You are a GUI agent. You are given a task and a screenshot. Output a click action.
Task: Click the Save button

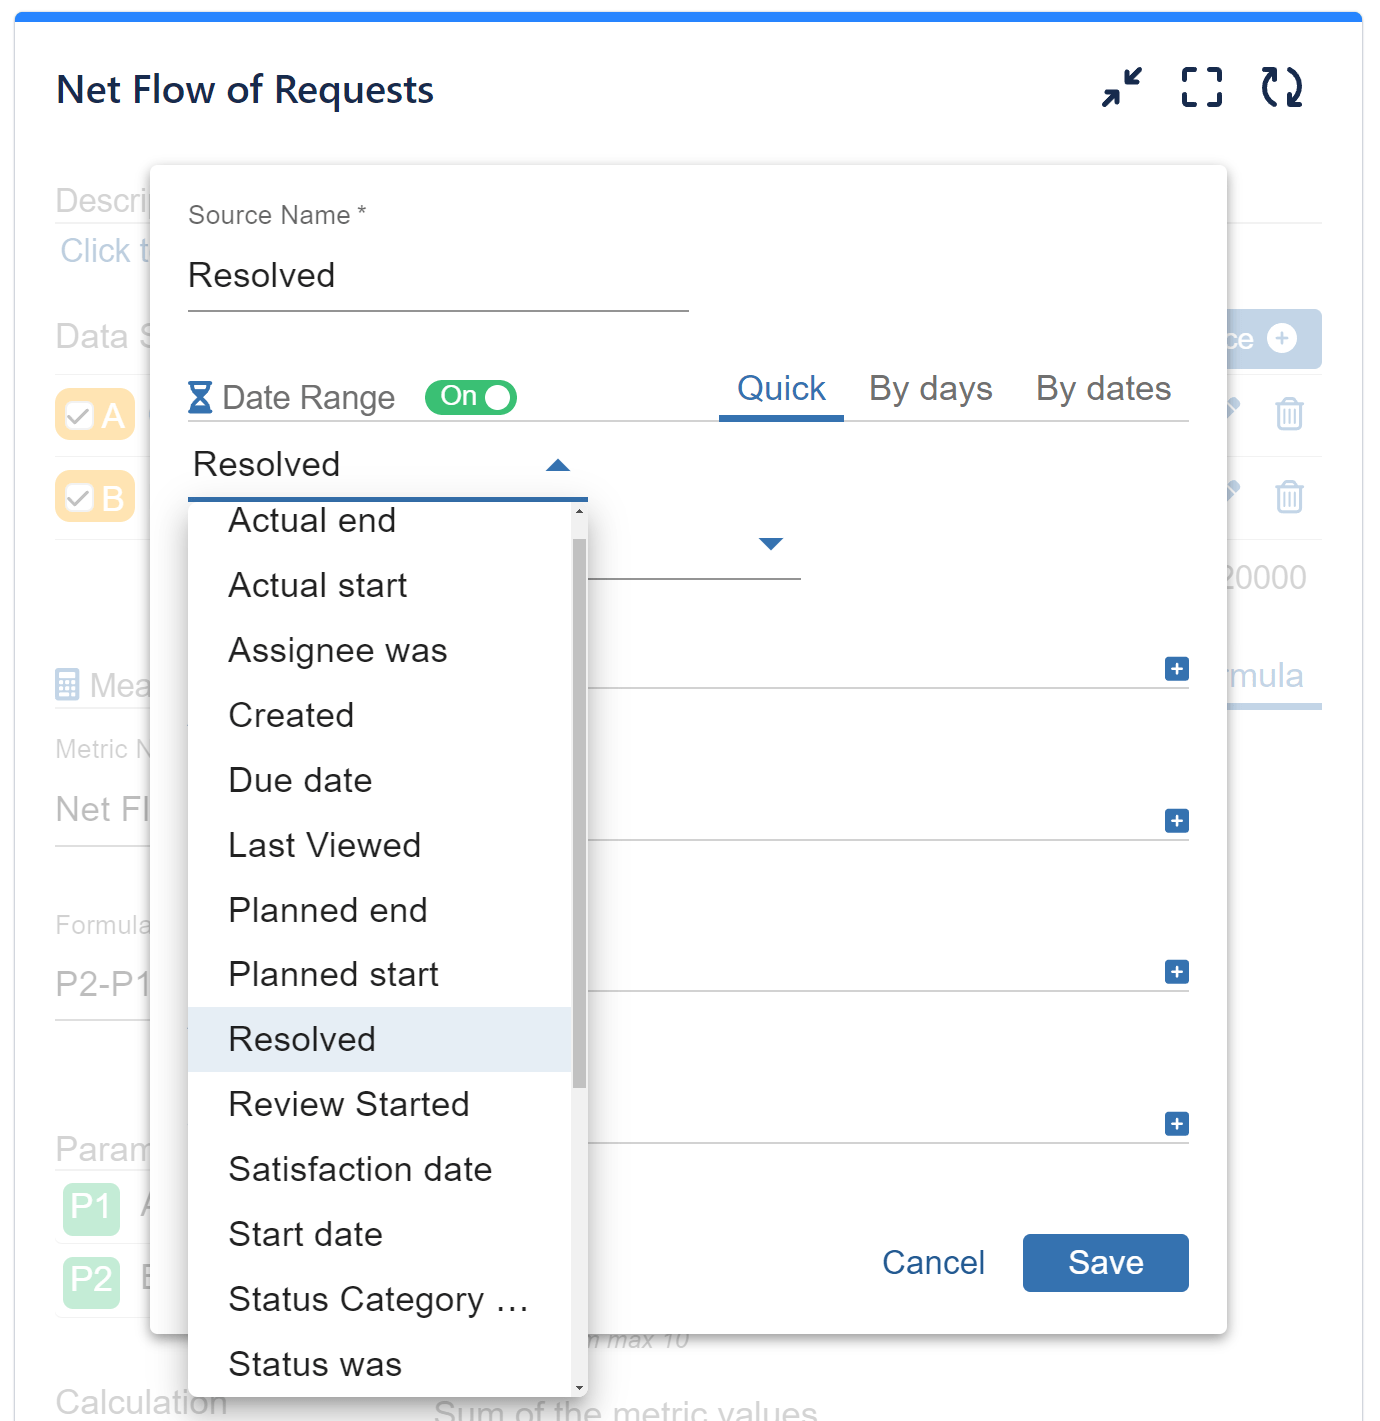[1105, 1263]
